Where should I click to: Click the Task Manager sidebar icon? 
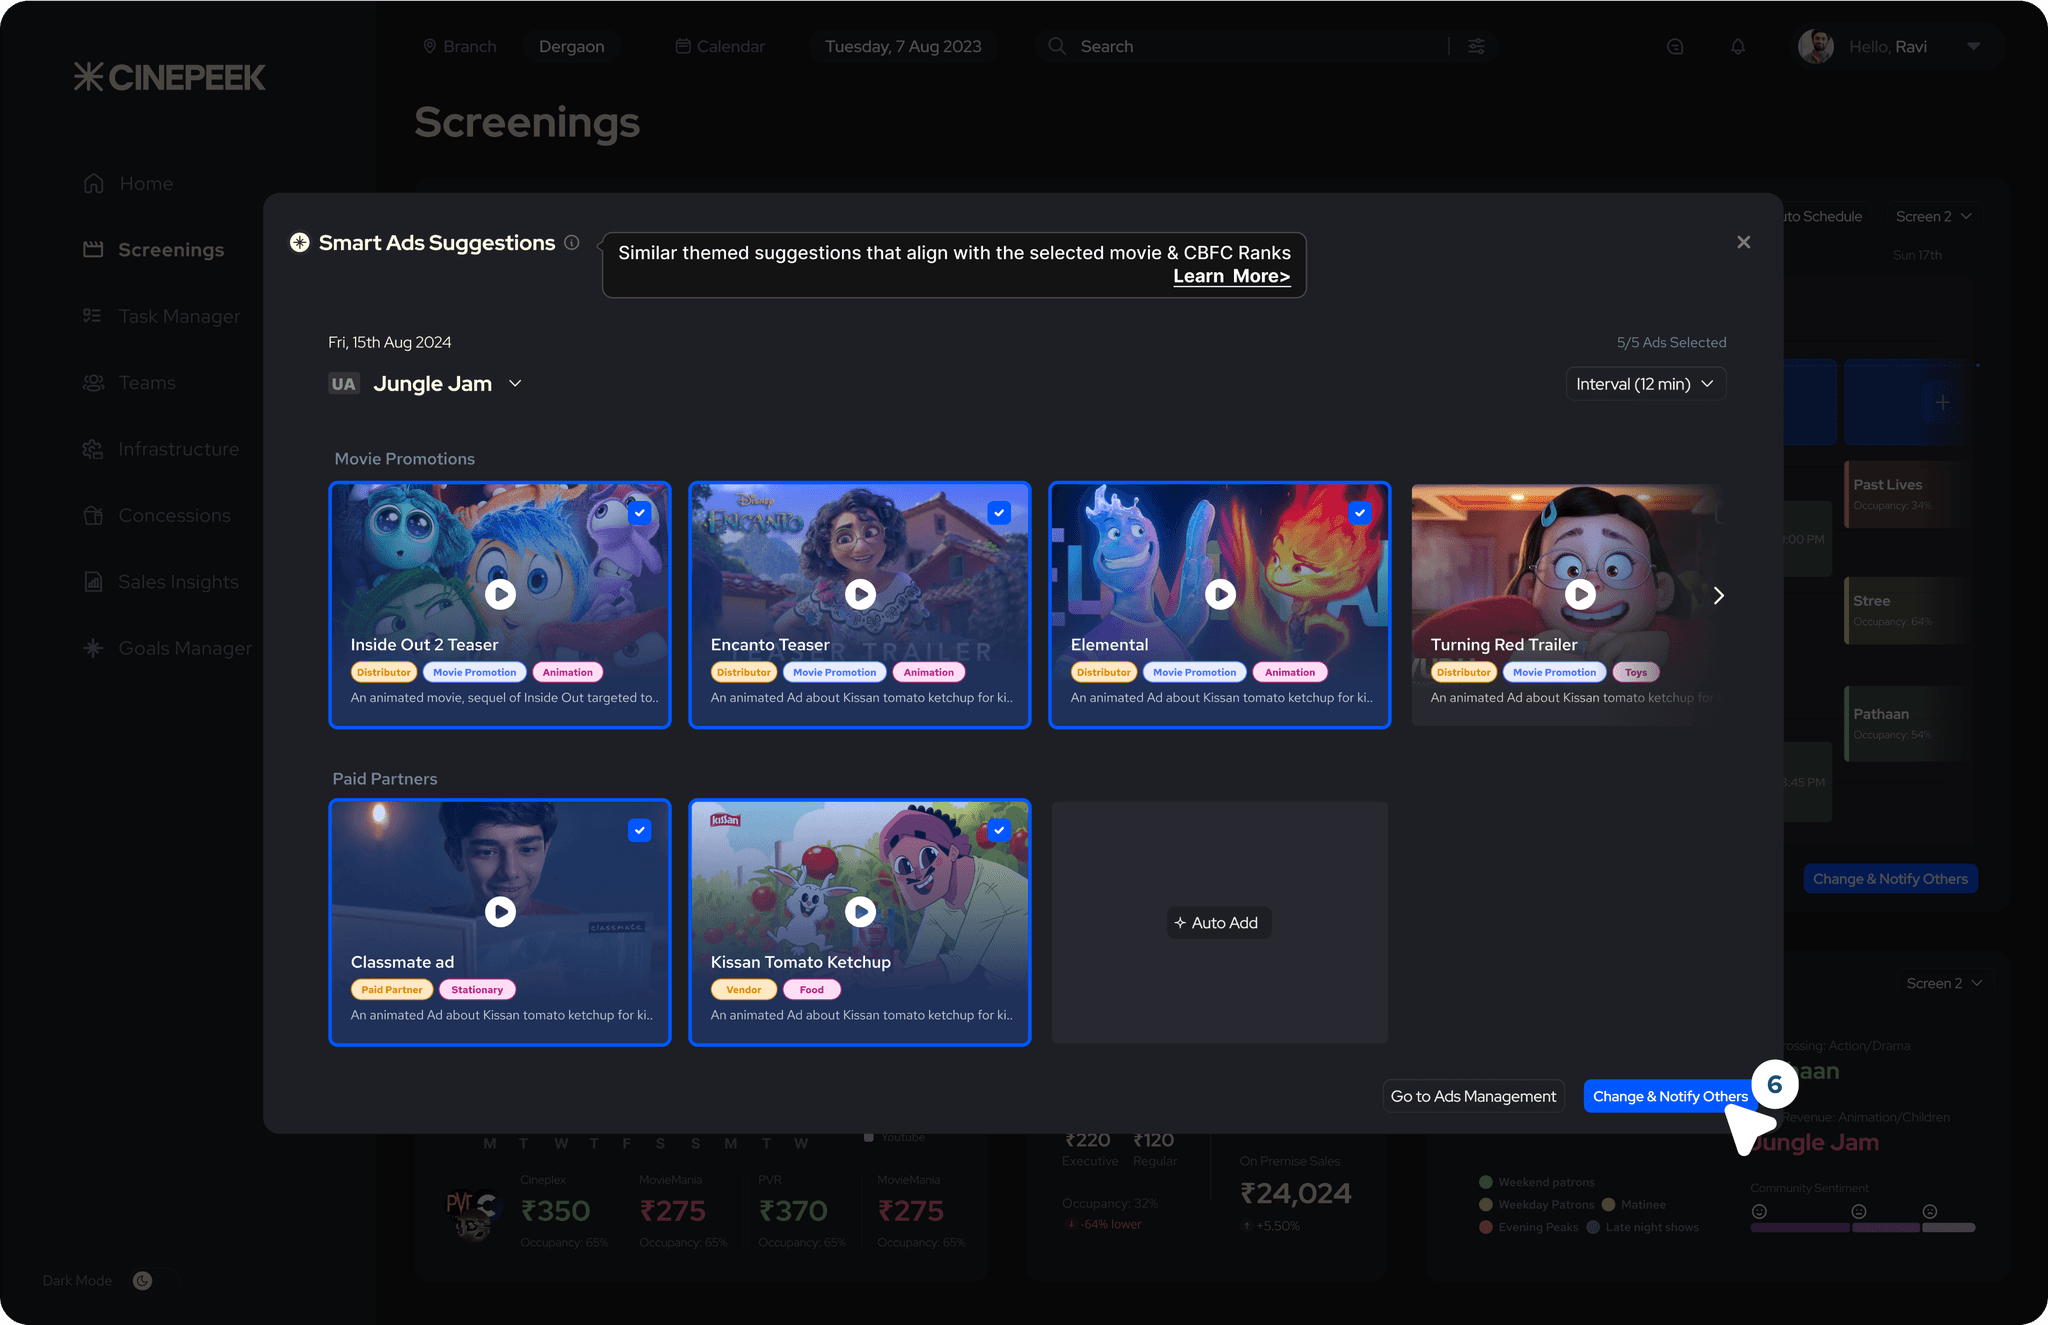point(93,316)
